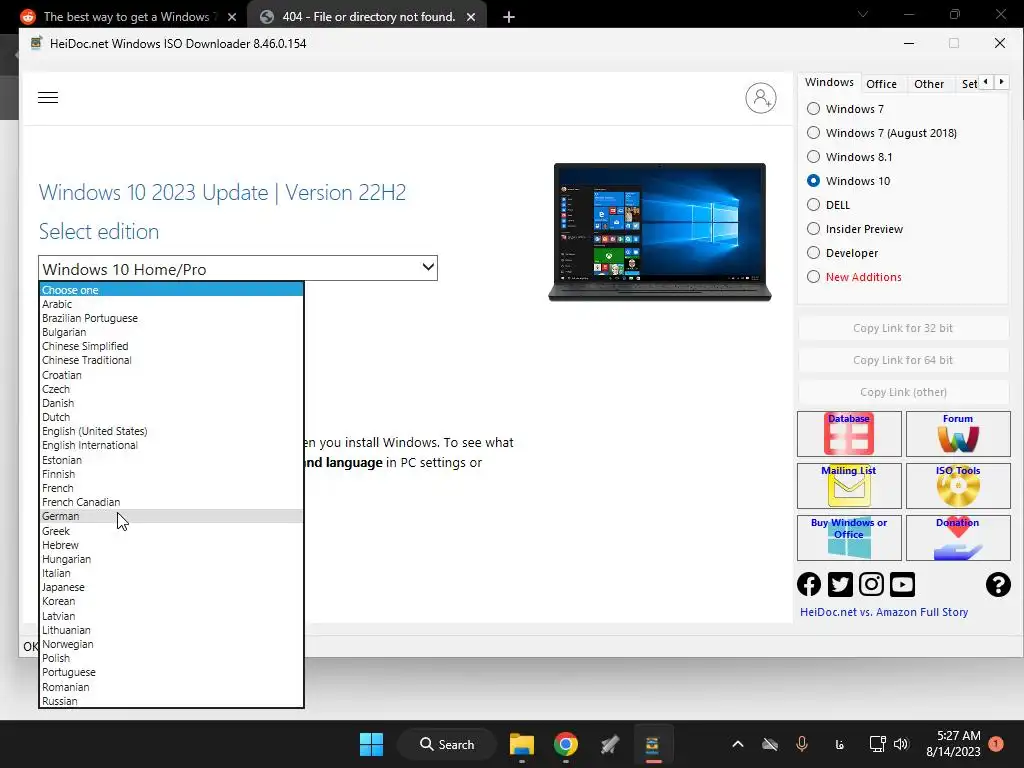Screen dimensions: 1024x768
Task: Switch to the Windows tab
Action: tap(829, 82)
